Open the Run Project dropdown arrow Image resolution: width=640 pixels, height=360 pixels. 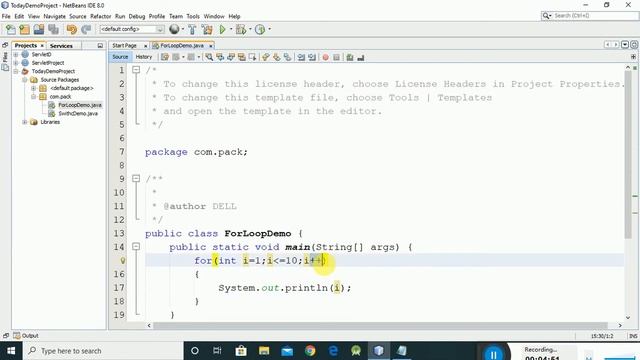click(x=231, y=29)
